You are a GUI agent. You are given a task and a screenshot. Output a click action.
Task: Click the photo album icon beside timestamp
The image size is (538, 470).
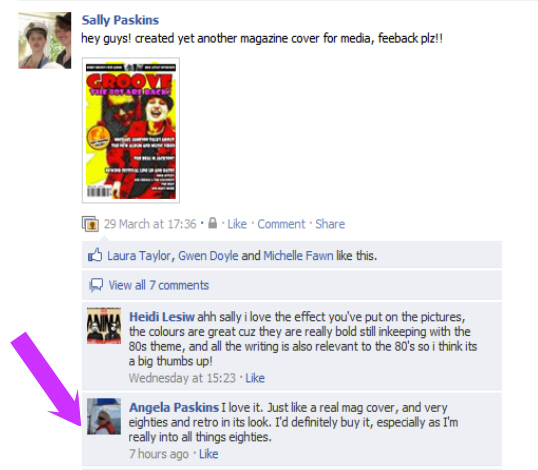click(x=90, y=224)
